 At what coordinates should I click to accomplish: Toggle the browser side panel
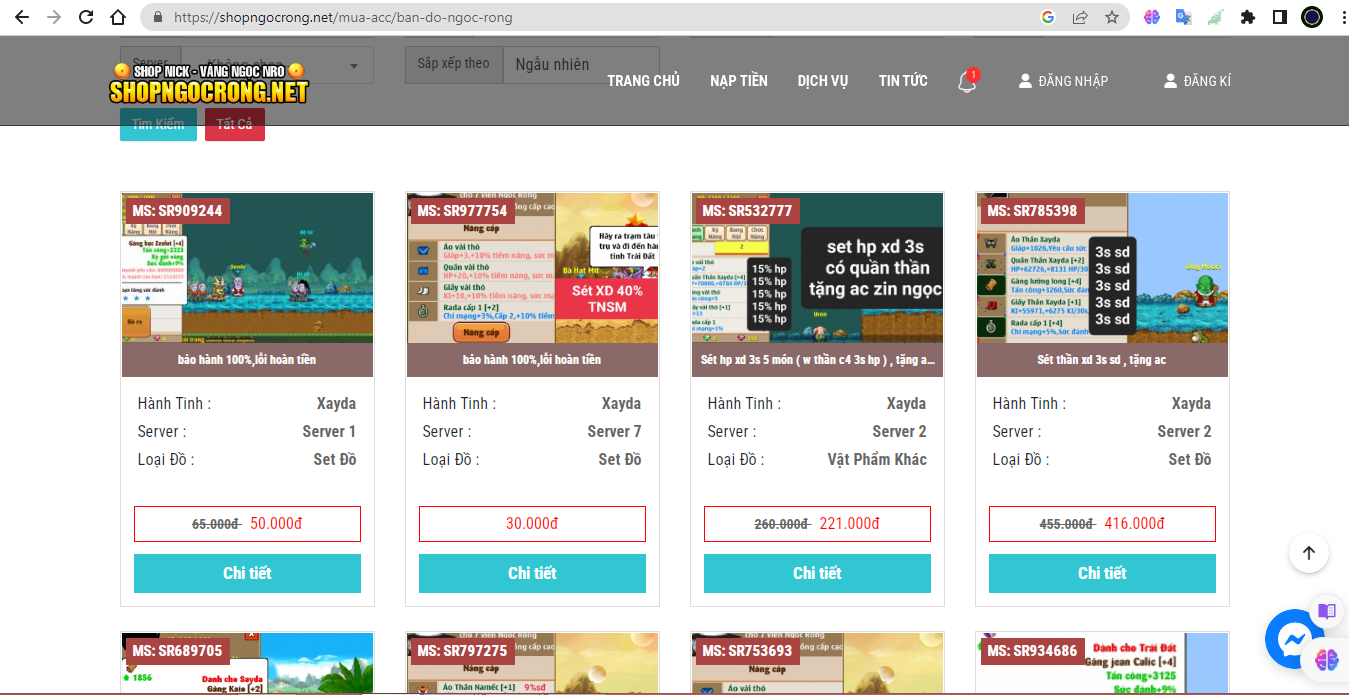(x=1279, y=17)
